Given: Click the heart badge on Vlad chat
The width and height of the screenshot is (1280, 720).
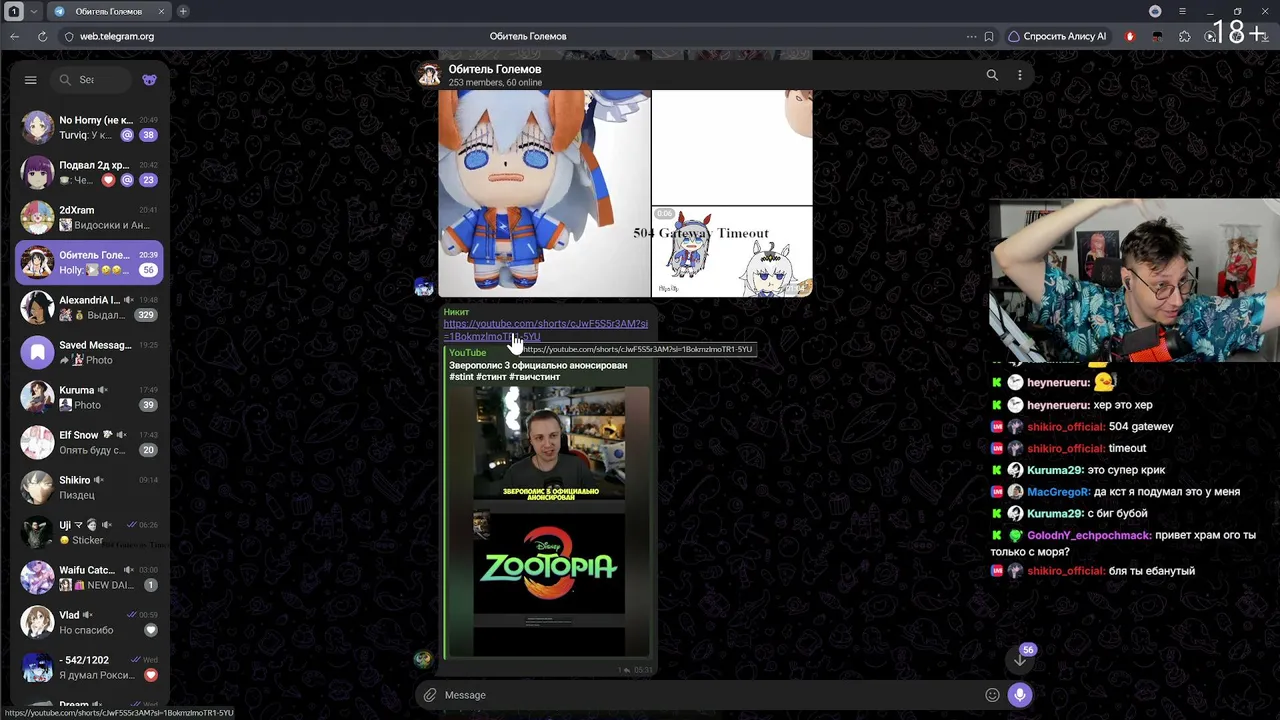Looking at the screenshot, I should pyautogui.click(x=151, y=630).
